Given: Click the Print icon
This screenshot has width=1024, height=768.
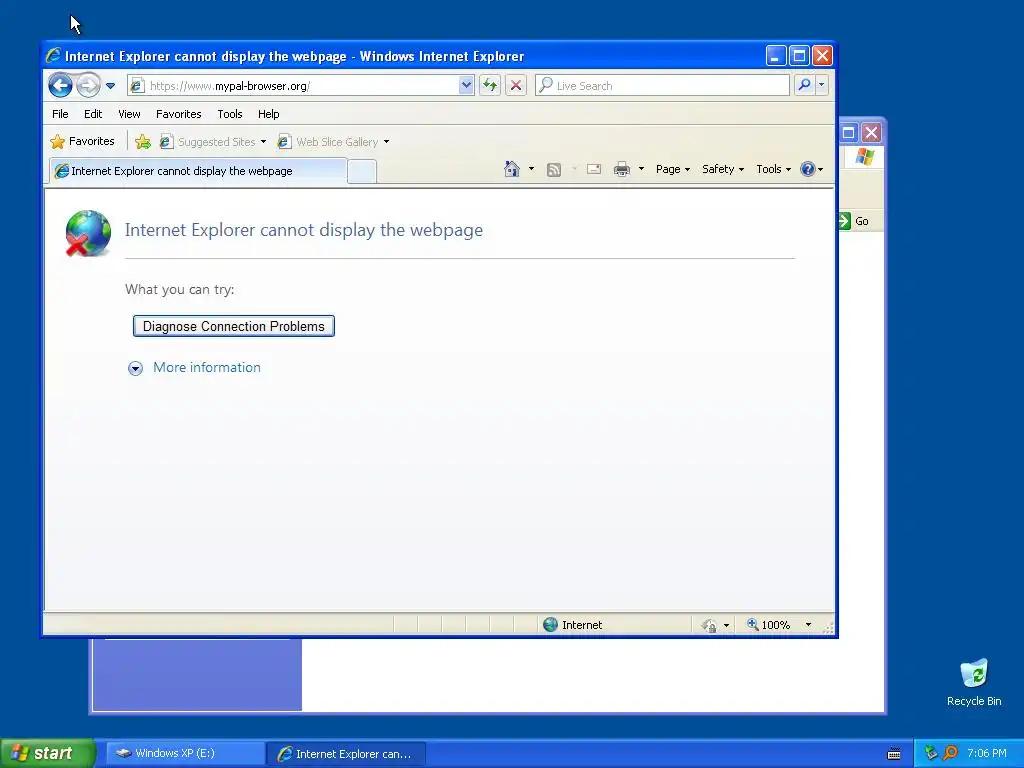Looking at the screenshot, I should (622, 169).
